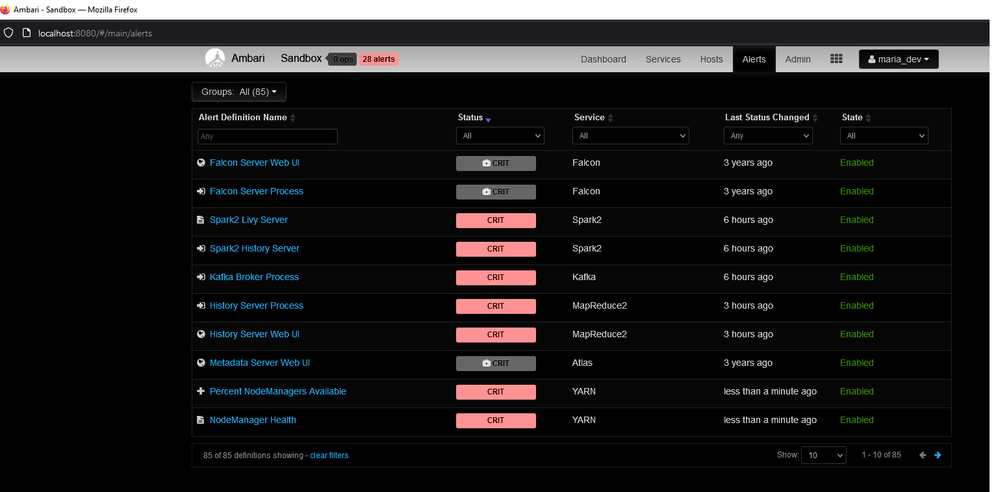Sort by Alert Definition Name column arrows

(x=293, y=118)
